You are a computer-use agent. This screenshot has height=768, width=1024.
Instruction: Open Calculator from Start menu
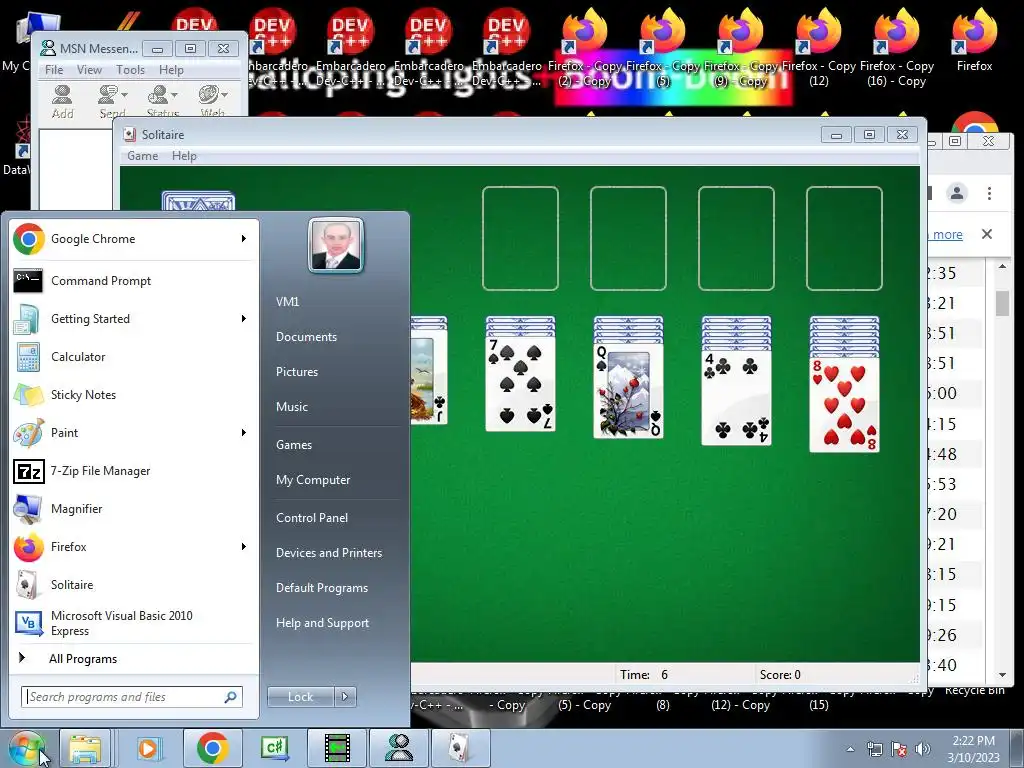coord(135,357)
